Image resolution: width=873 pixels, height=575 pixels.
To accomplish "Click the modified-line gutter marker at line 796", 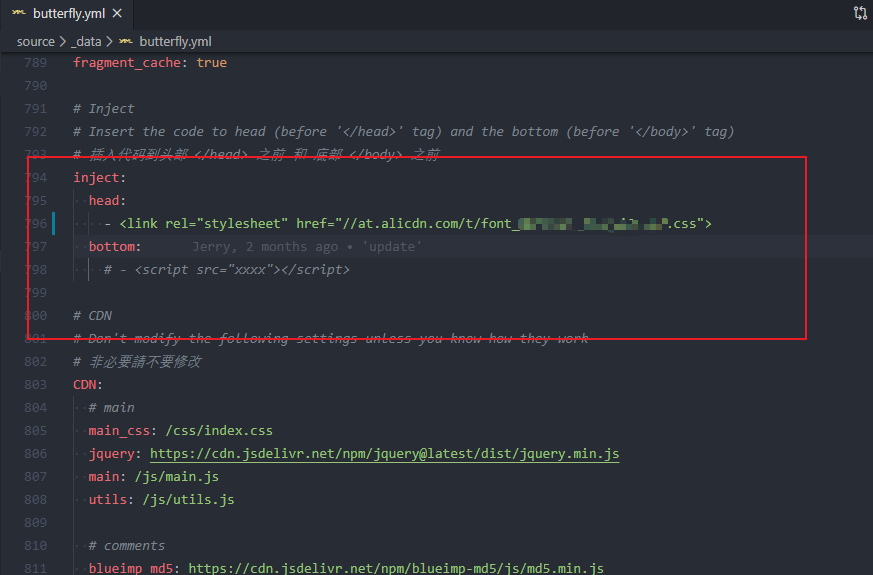I will coord(53,223).
